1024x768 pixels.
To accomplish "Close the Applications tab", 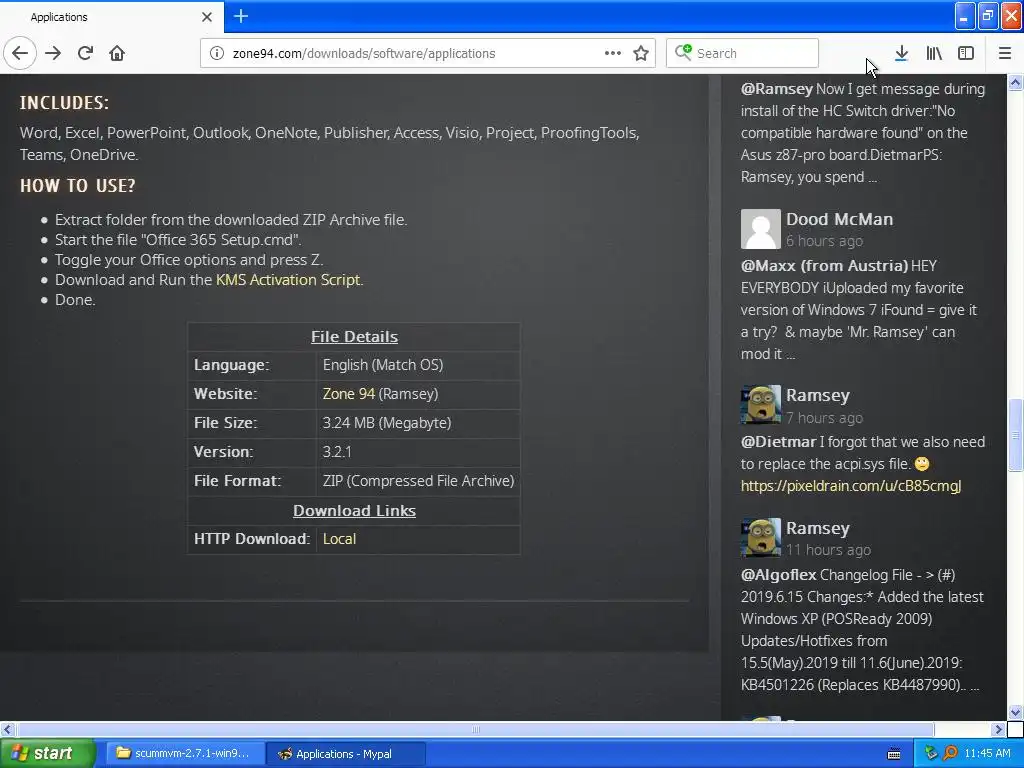I will 207,17.
